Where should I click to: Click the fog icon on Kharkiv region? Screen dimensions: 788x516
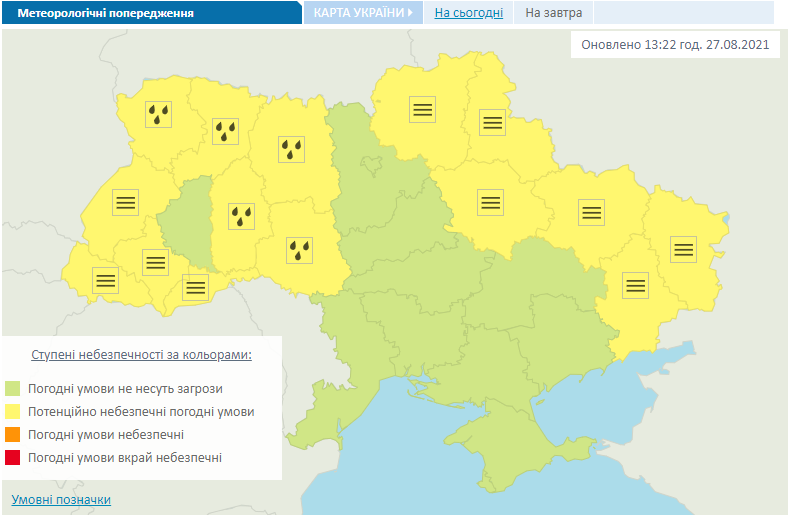click(x=591, y=211)
